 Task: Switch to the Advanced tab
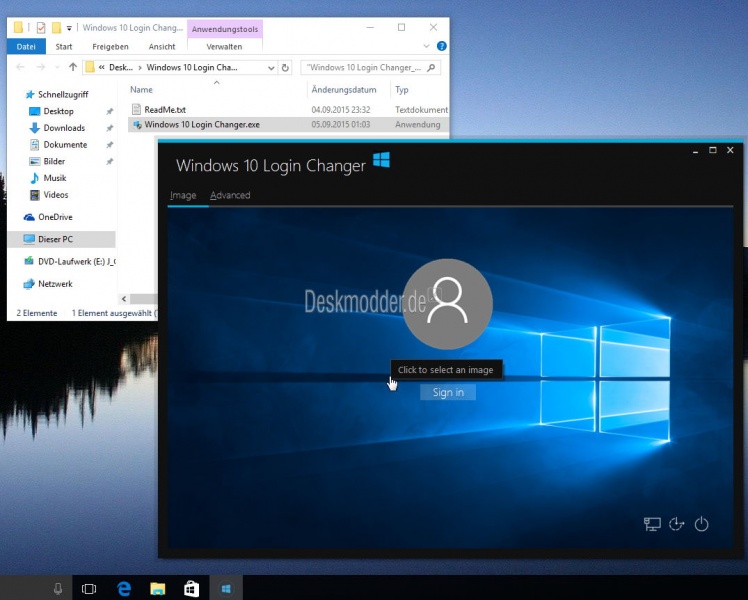pos(230,195)
